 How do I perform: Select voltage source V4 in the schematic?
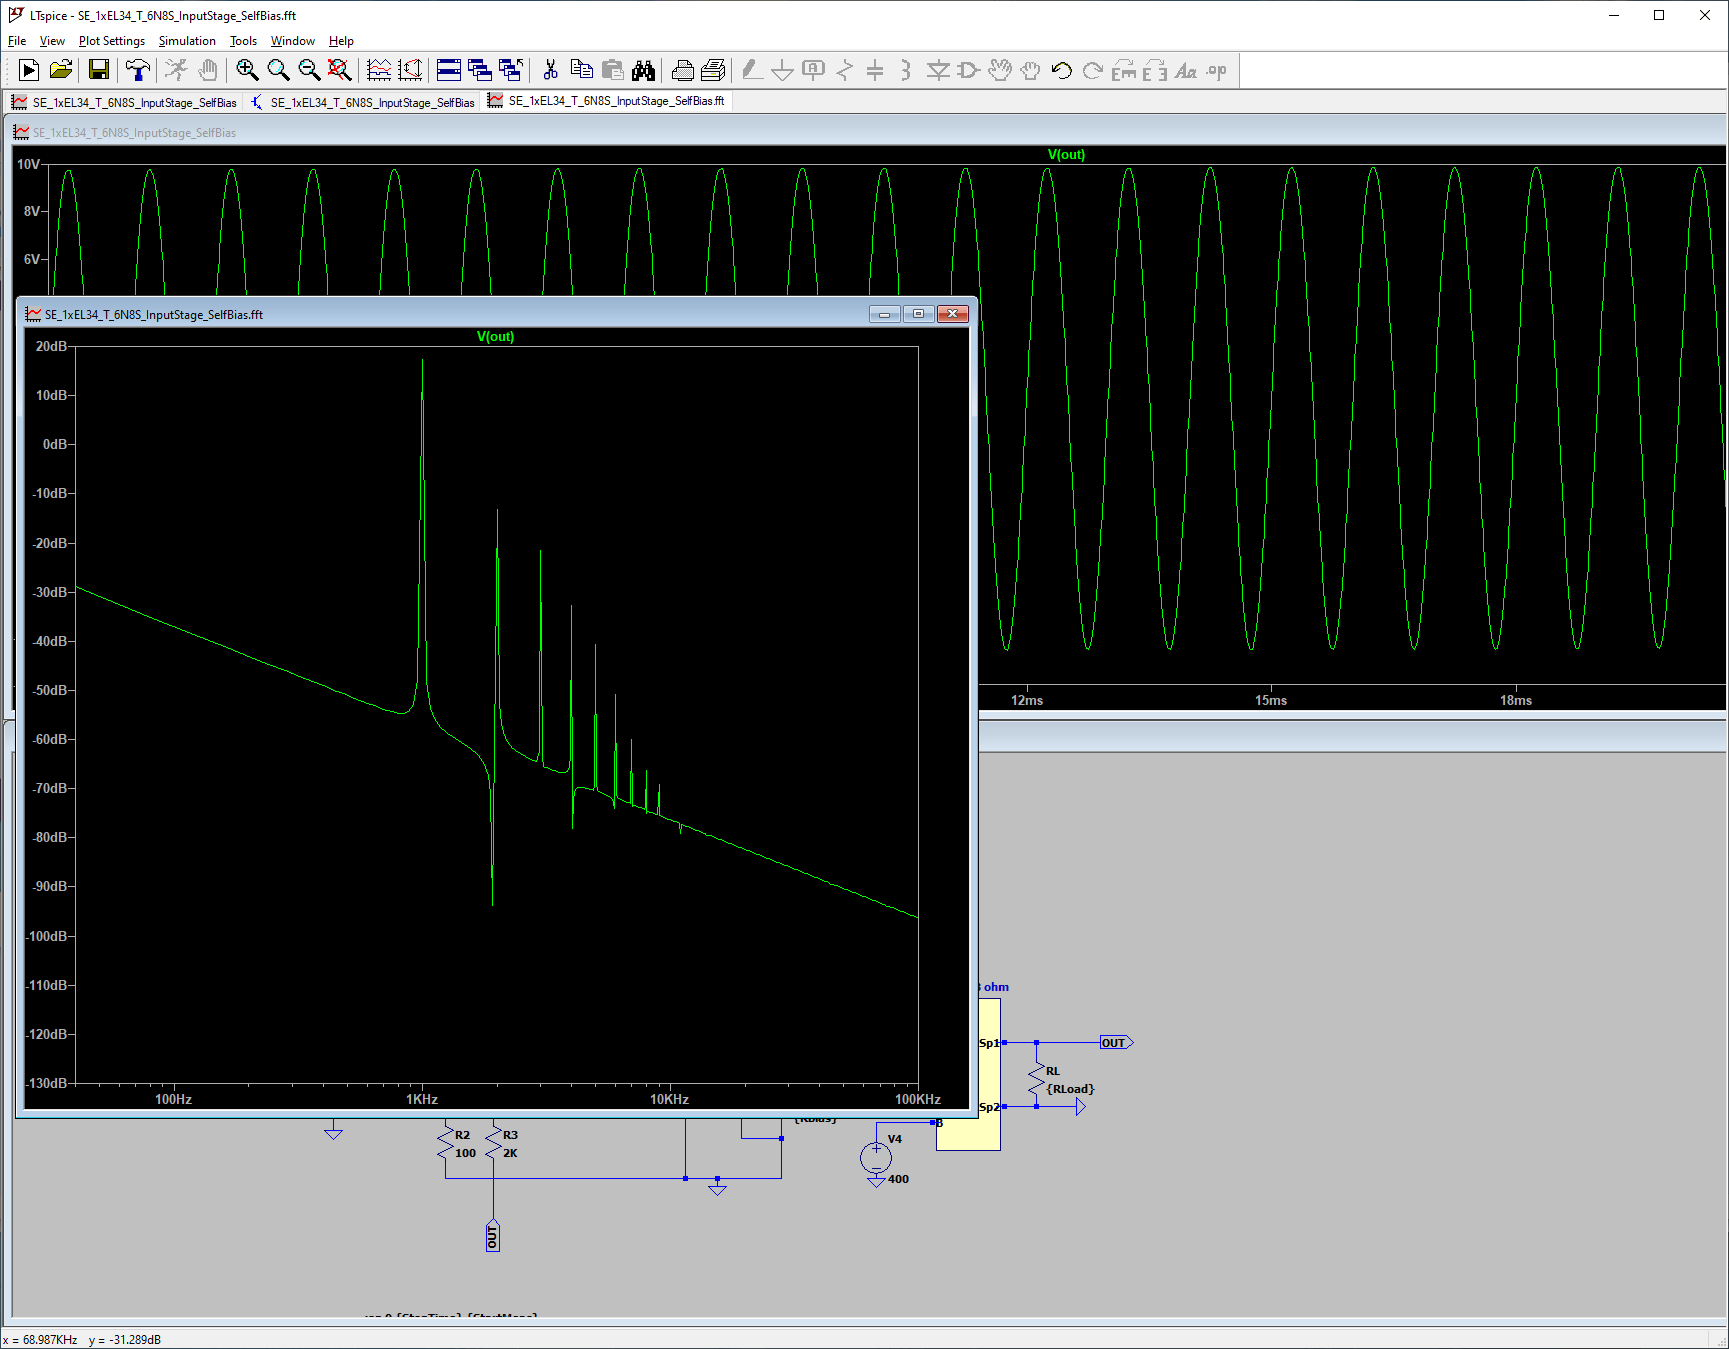[876, 1157]
